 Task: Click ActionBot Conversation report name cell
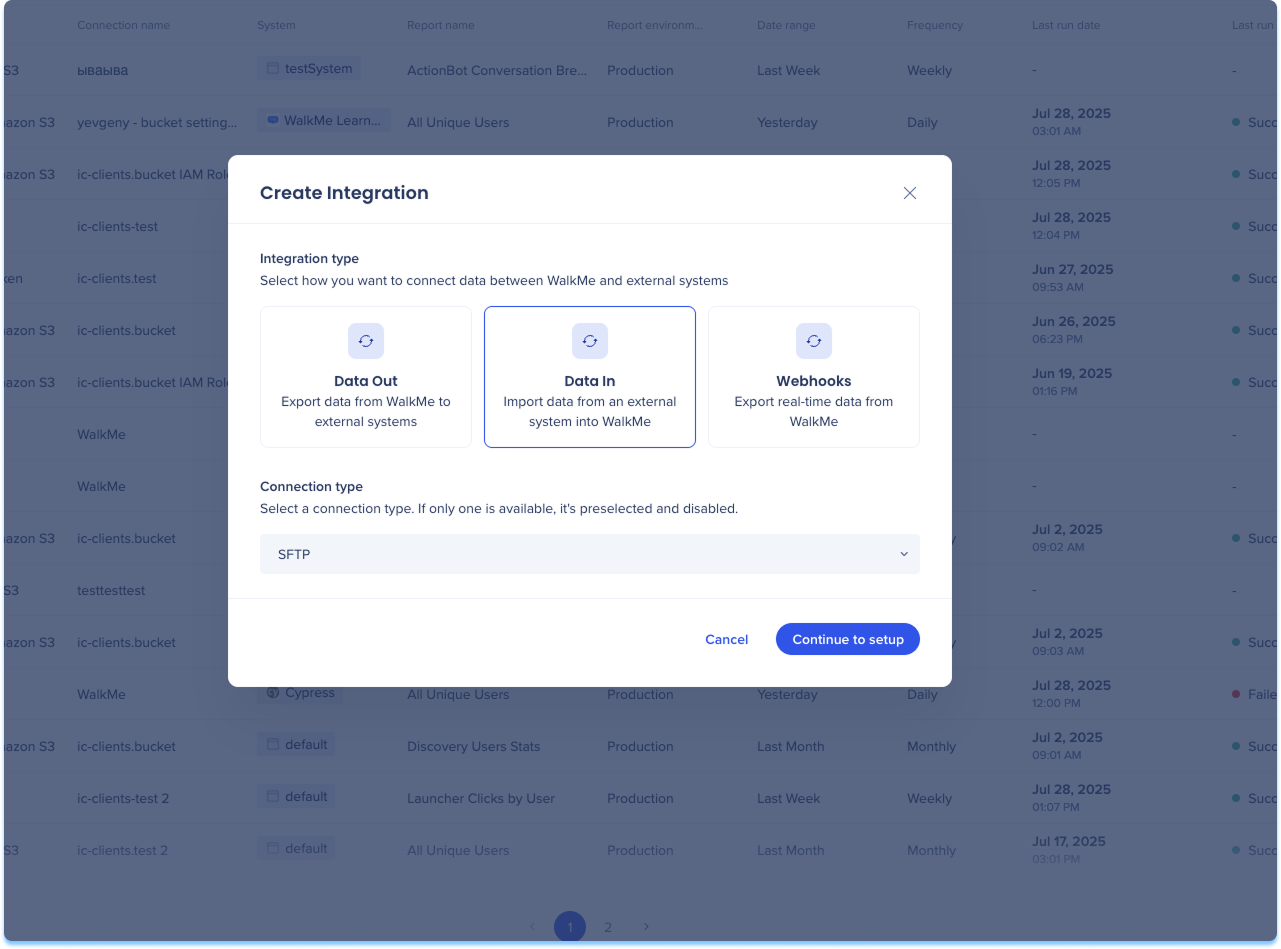click(497, 71)
